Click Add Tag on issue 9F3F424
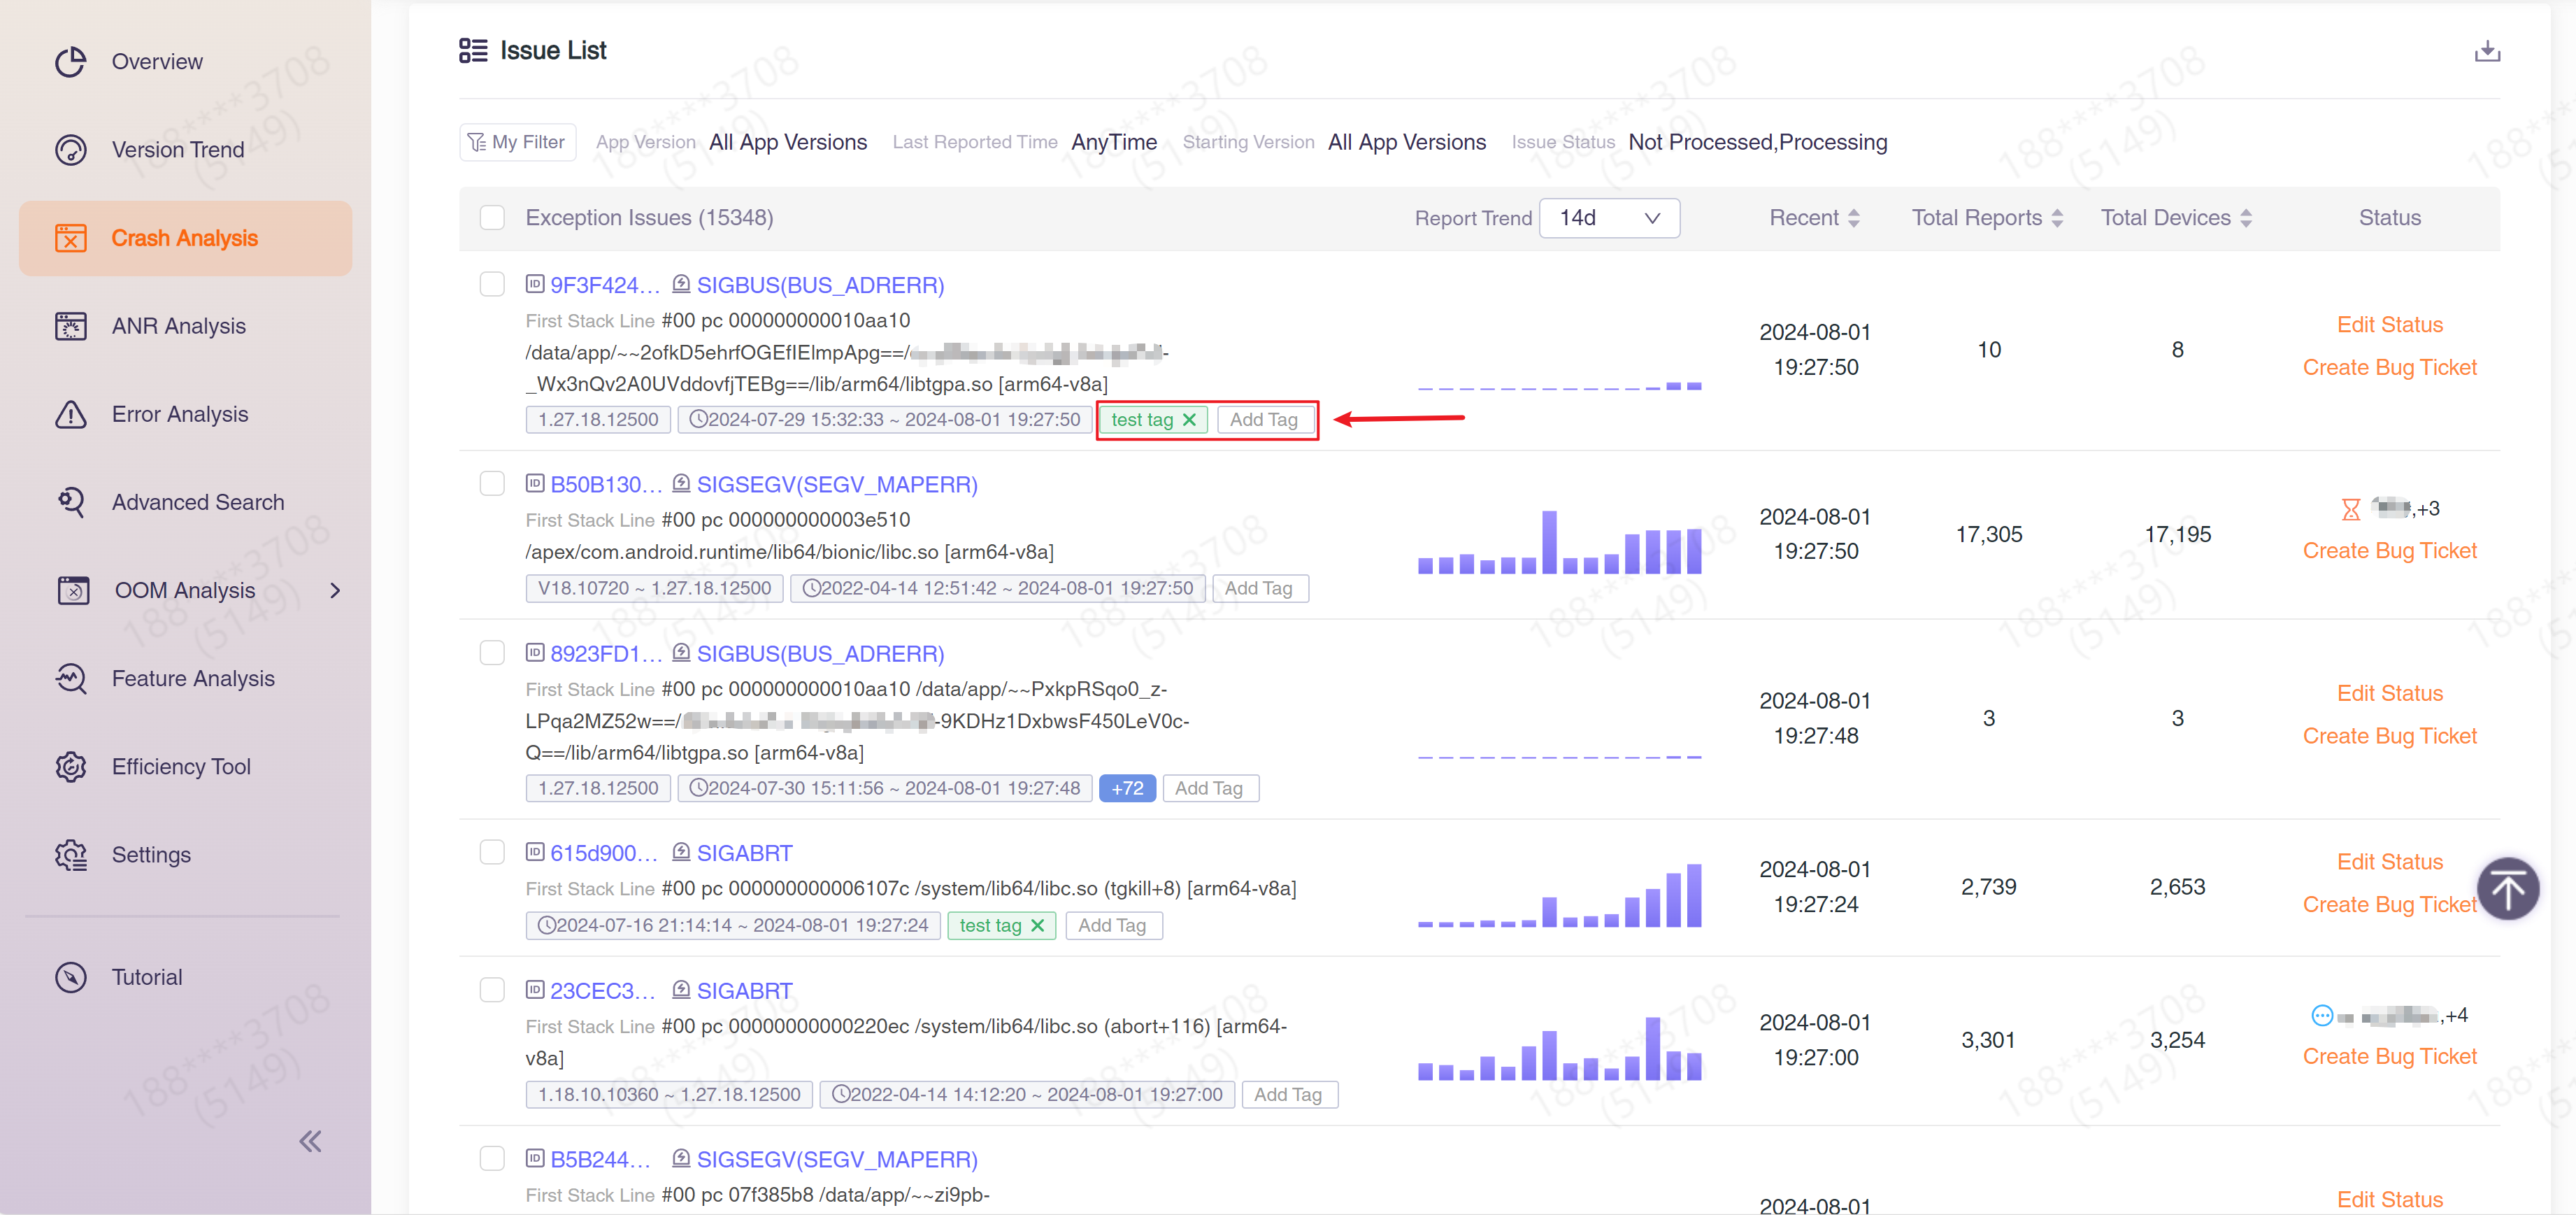The height and width of the screenshot is (1215, 2576). pyautogui.click(x=1264, y=420)
